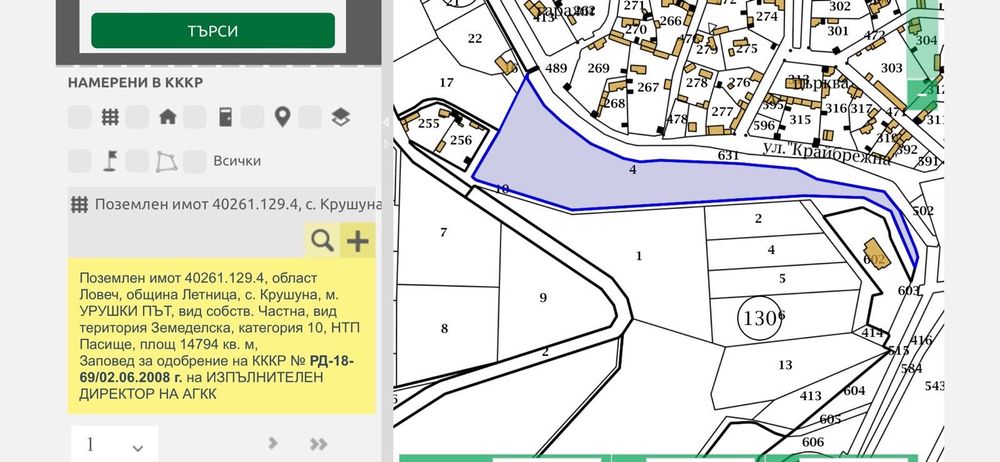Click the flag marker icon
This screenshot has width=1000, height=462.
tap(110, 161)
